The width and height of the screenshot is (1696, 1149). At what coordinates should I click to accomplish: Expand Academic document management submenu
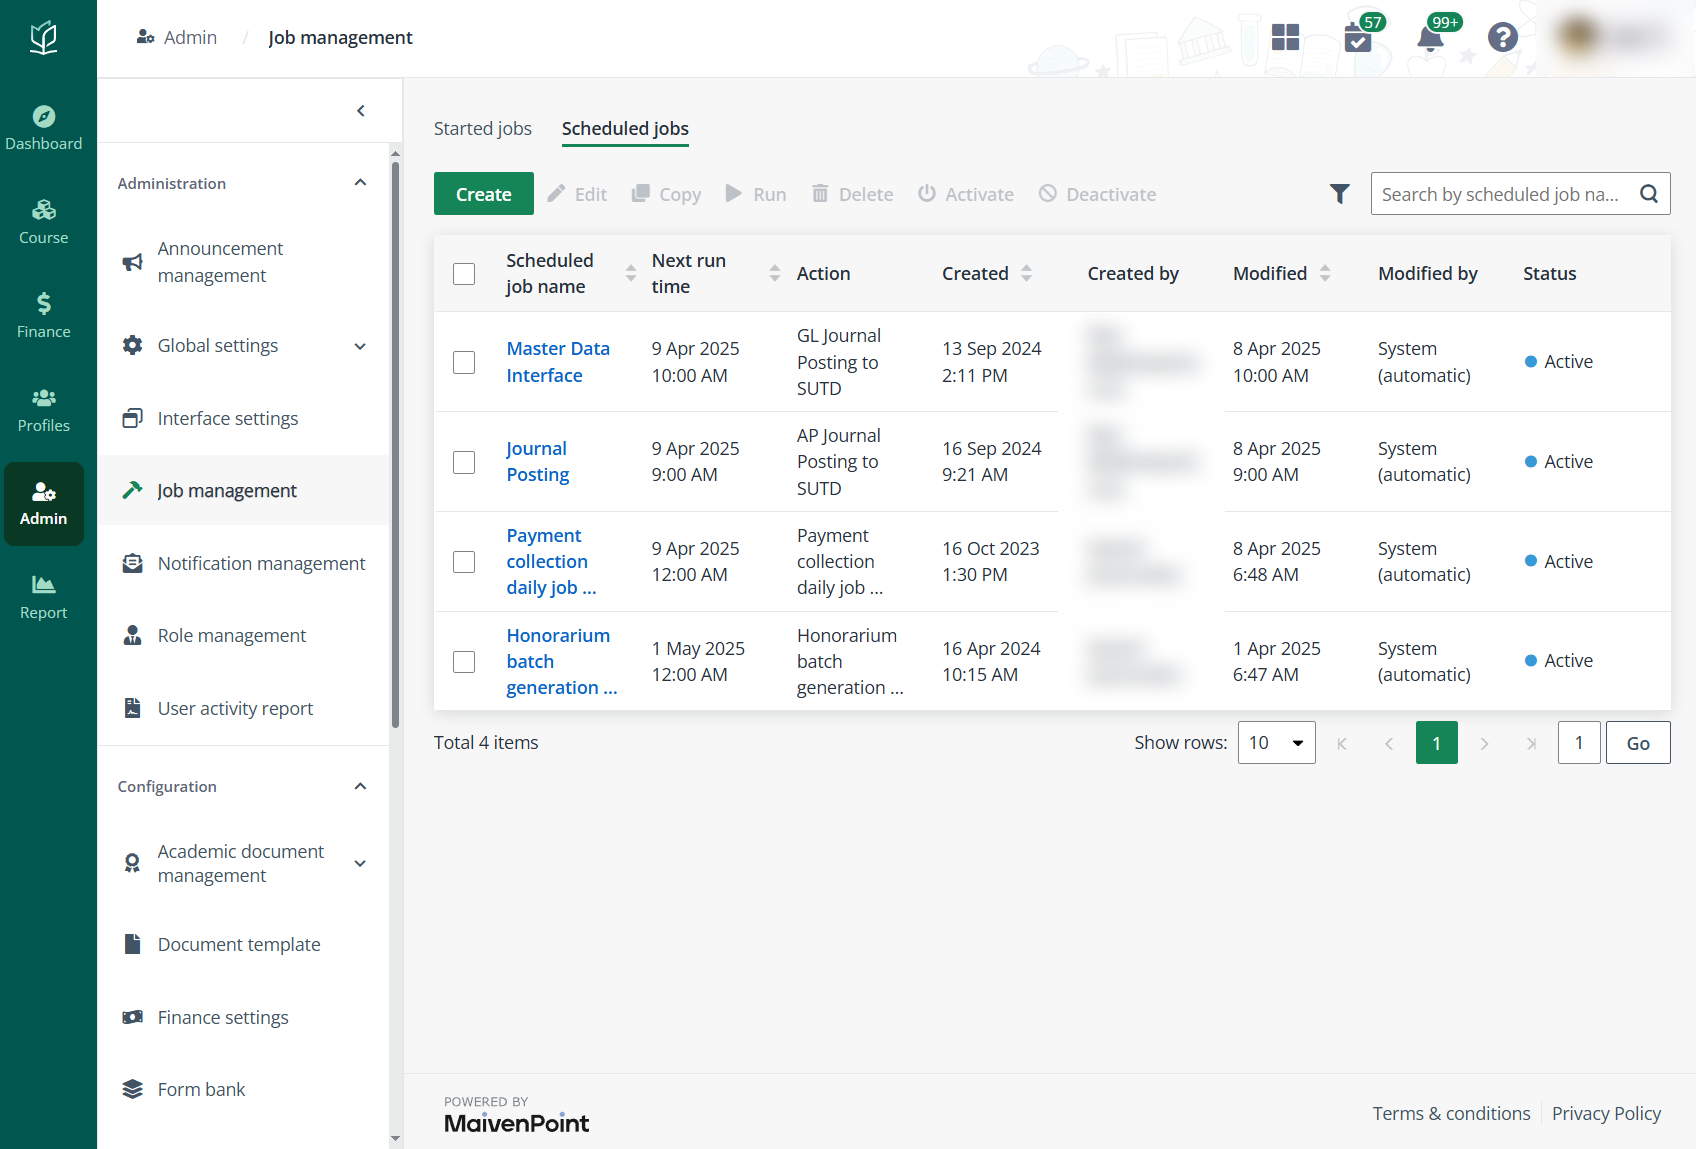click(x=360, y=863)
